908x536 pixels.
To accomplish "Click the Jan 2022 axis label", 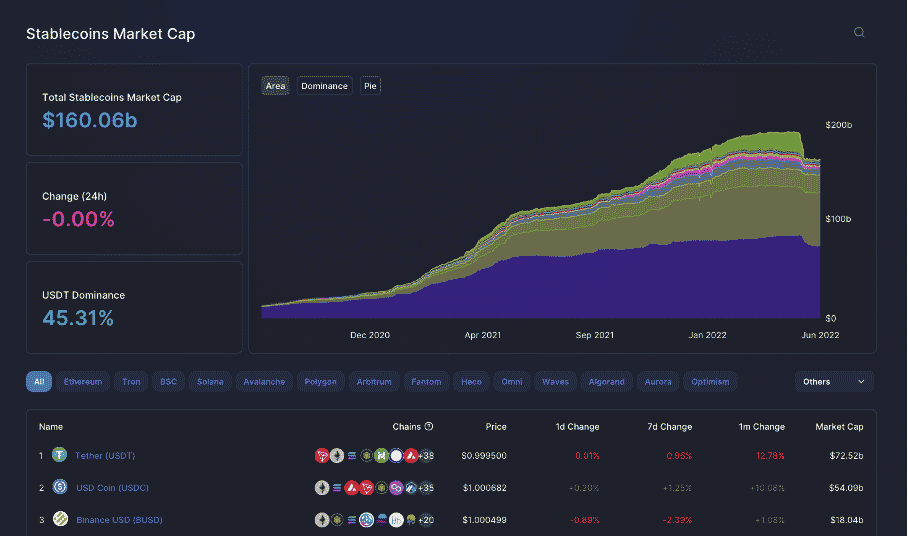I will (x=707, y=335).
